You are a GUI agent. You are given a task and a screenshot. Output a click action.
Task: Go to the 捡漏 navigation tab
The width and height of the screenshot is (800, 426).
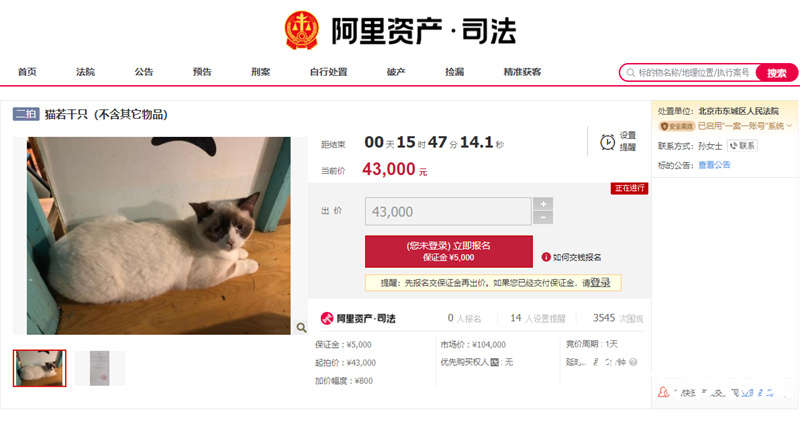pos(454,72)
